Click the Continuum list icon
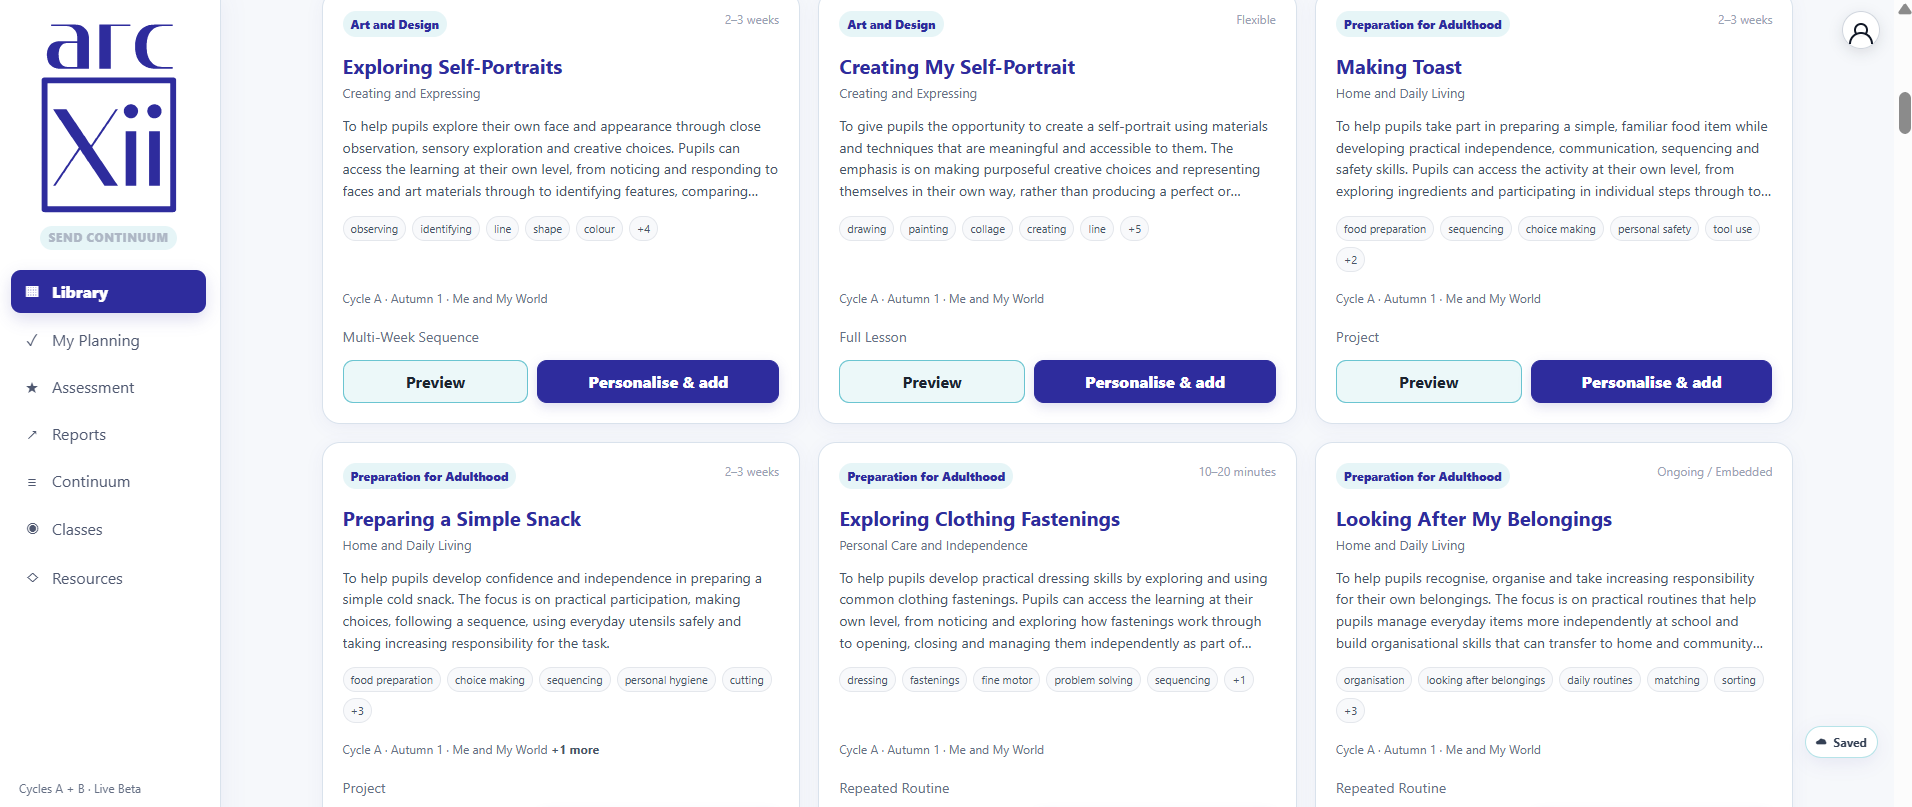 [x=32, y=482]
